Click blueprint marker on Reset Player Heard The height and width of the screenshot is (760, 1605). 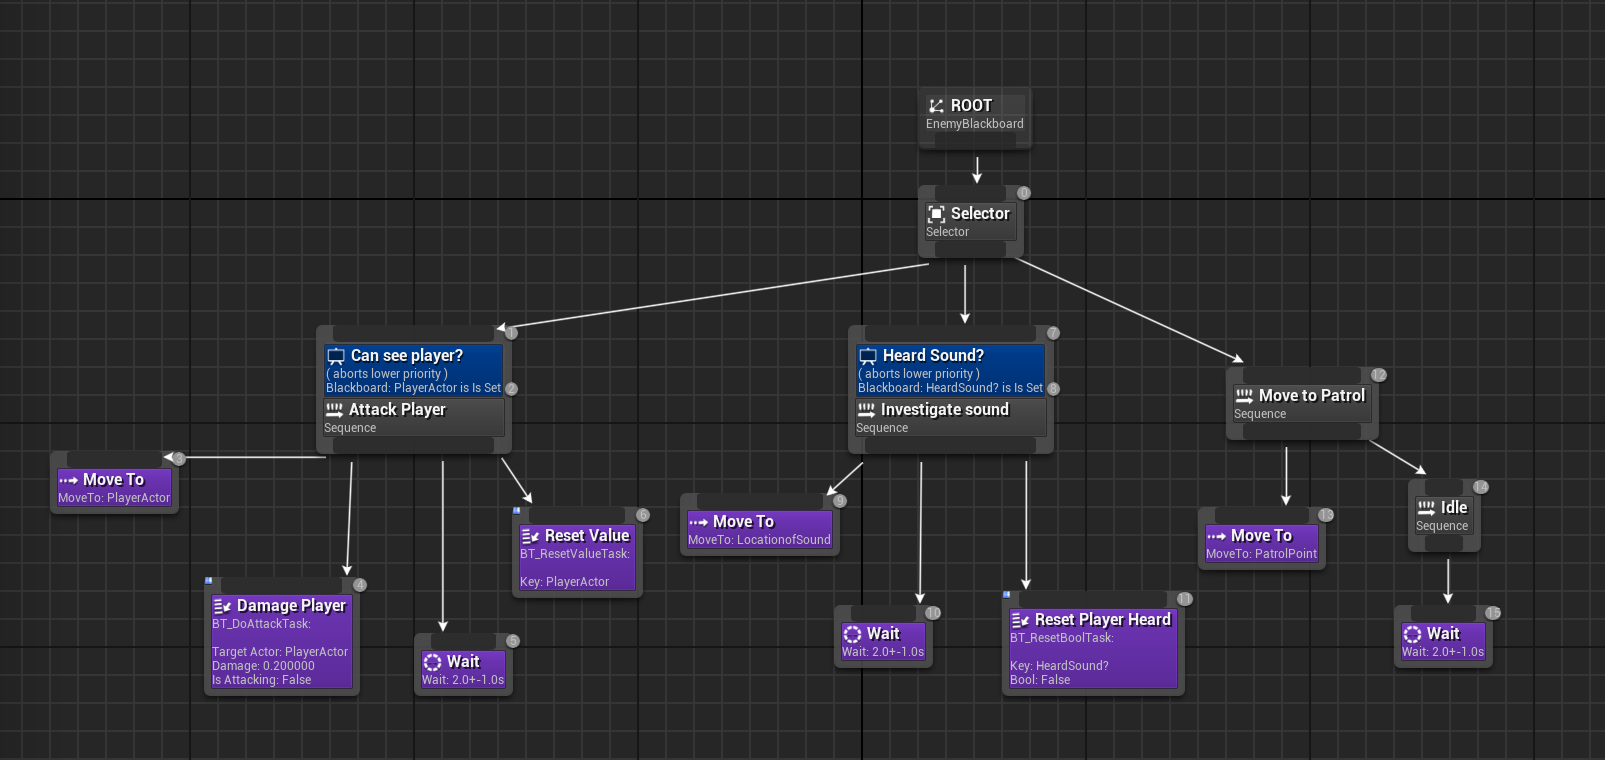(x=1007, y=594)
